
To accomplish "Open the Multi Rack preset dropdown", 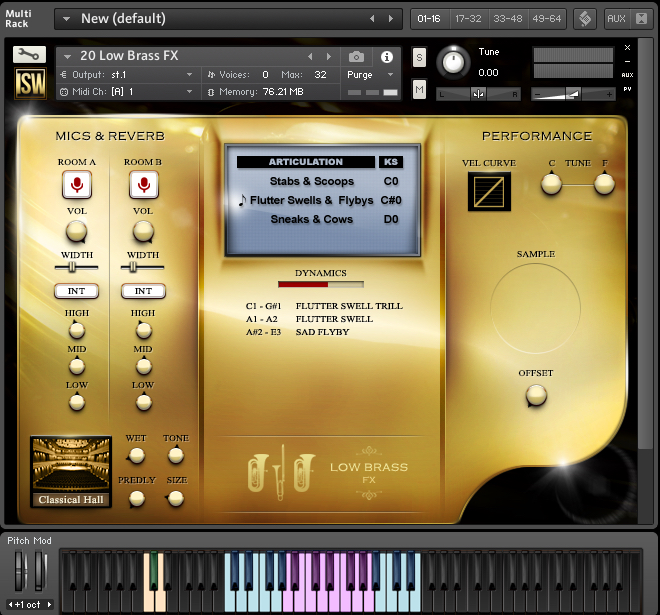I will pyautogui.click(x=65, y=18).
